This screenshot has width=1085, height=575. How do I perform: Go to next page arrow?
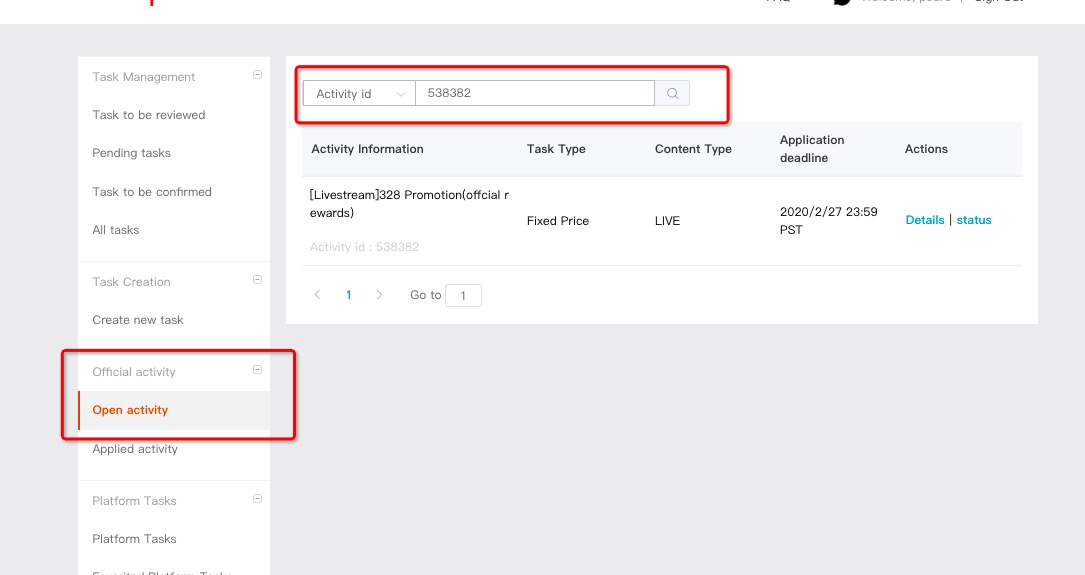379,295
